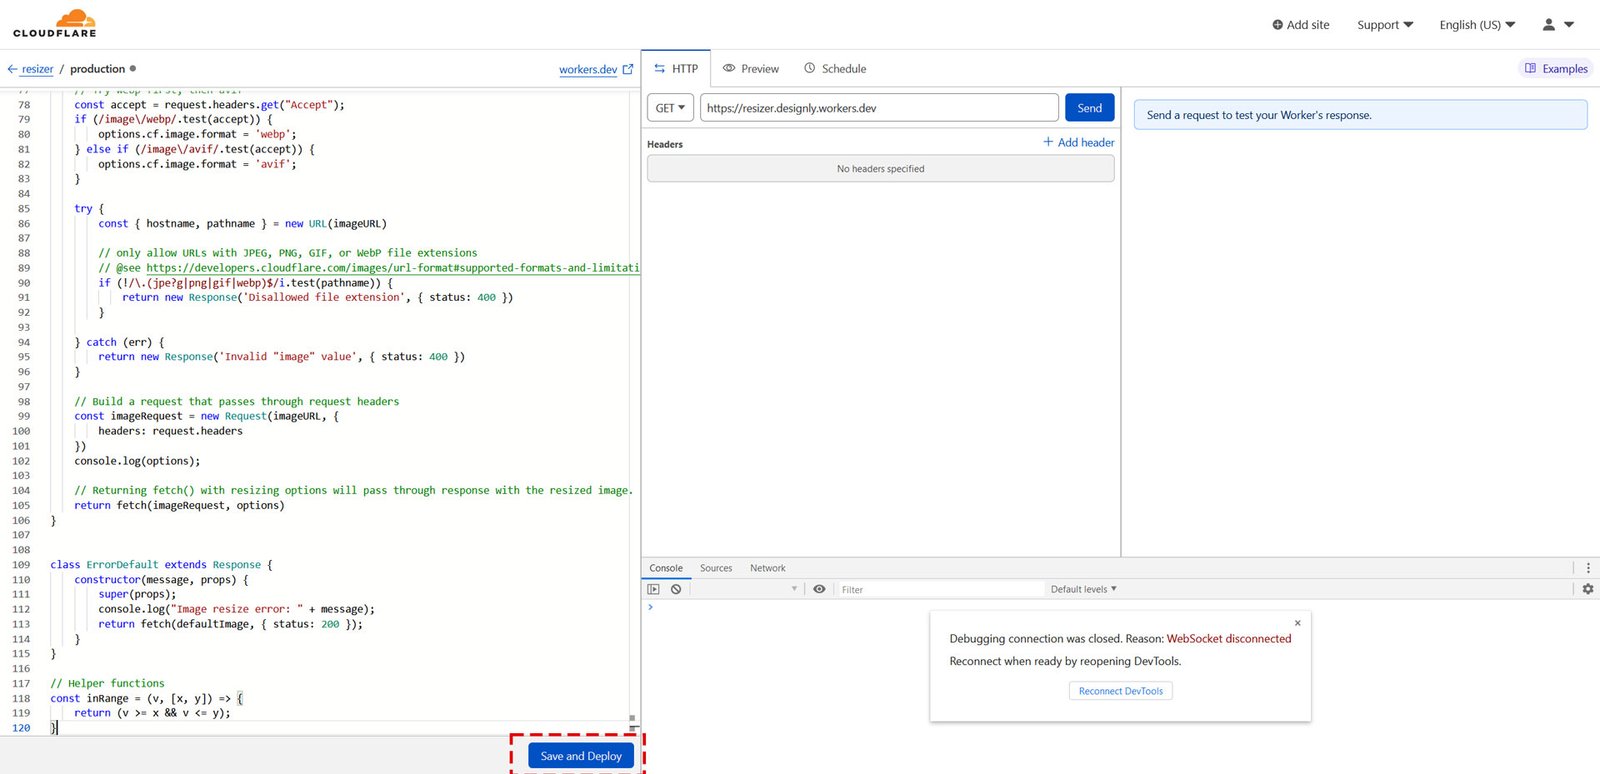
Task: Open the Default levels dropdown
Action: (x=1083, y=589)
